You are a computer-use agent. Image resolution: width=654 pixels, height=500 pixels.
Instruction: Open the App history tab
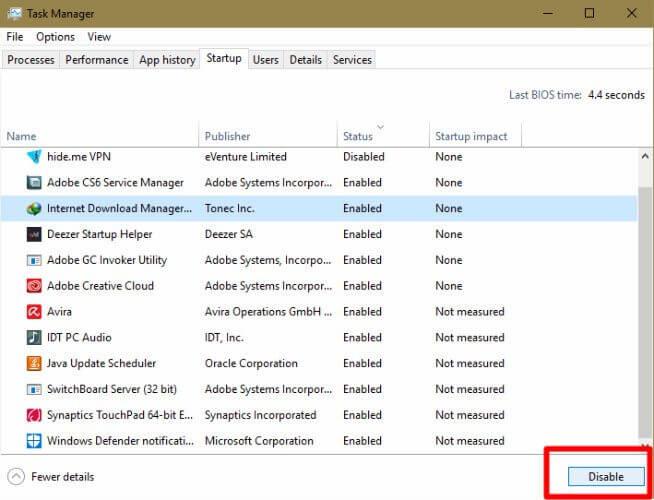167,60
